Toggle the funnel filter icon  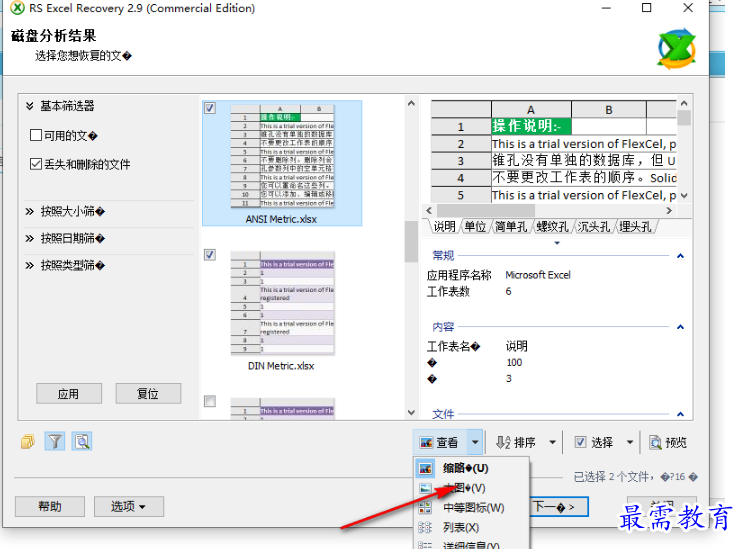(55, 441)
